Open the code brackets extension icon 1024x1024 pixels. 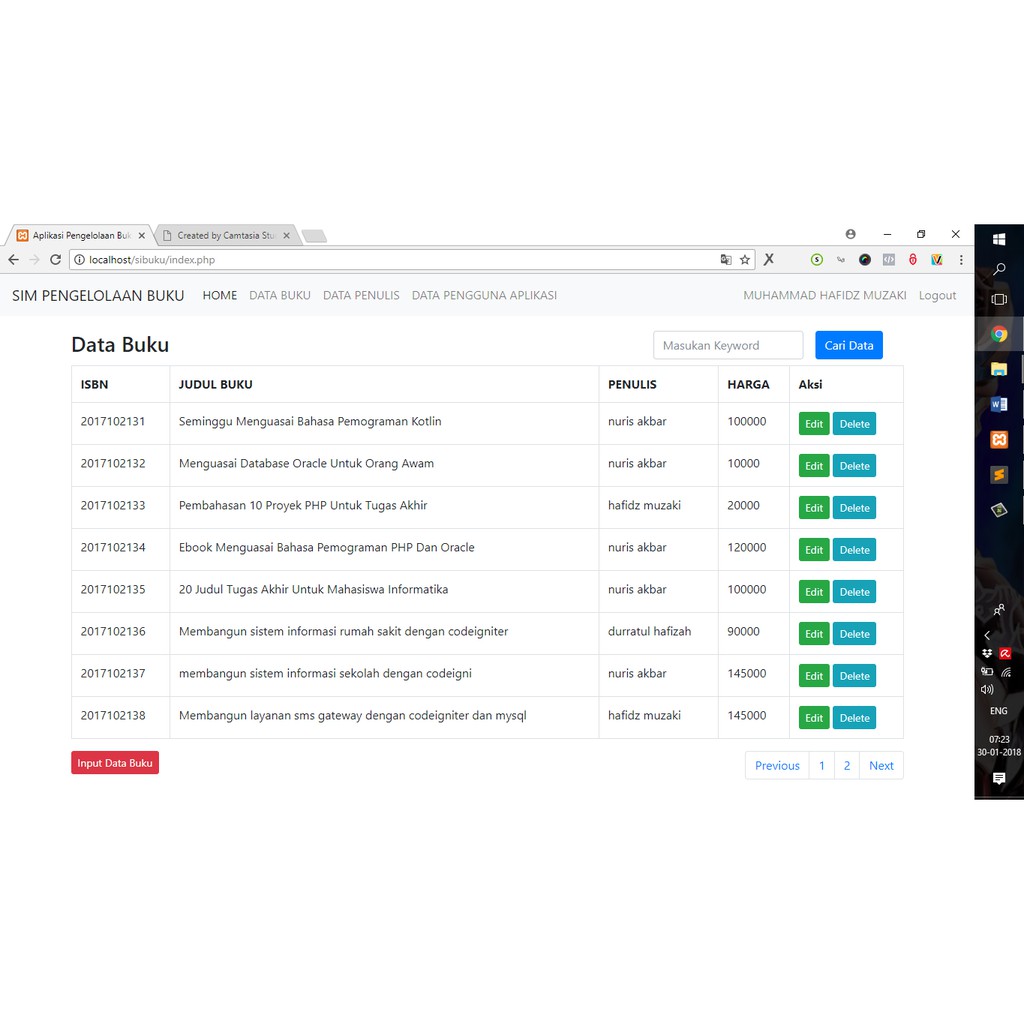(889, 260)
